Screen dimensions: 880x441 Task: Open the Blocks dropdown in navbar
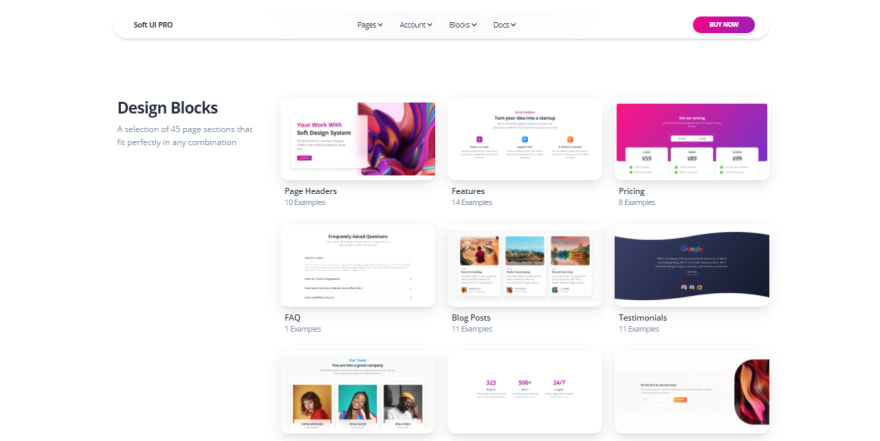pyautogui.click(x=463, y=25)
